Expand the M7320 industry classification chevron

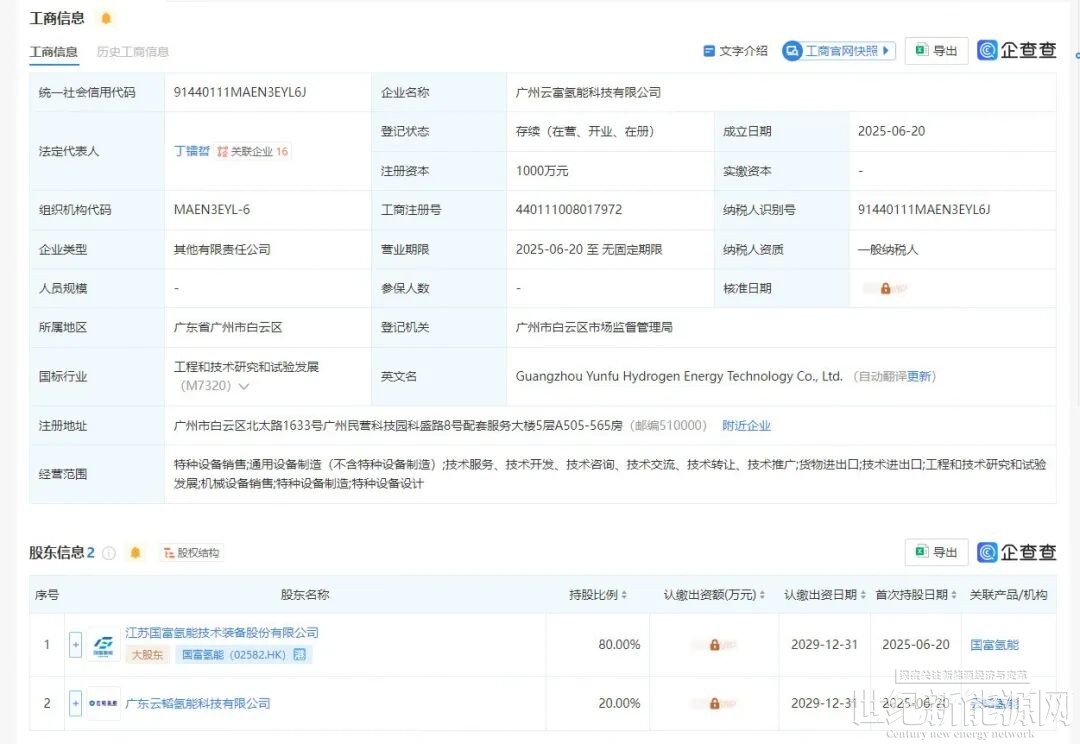(x=244, y=386)
